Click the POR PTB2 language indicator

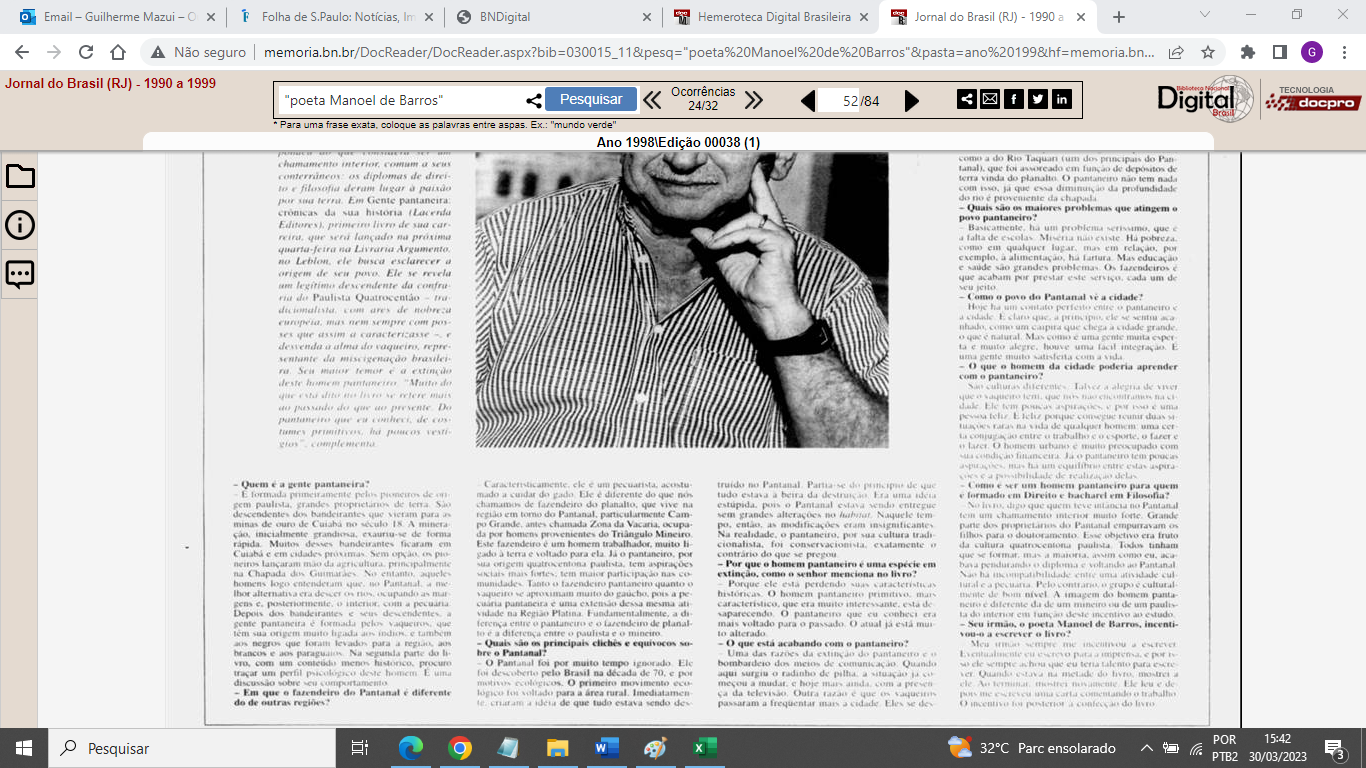tap(1225, 748)
